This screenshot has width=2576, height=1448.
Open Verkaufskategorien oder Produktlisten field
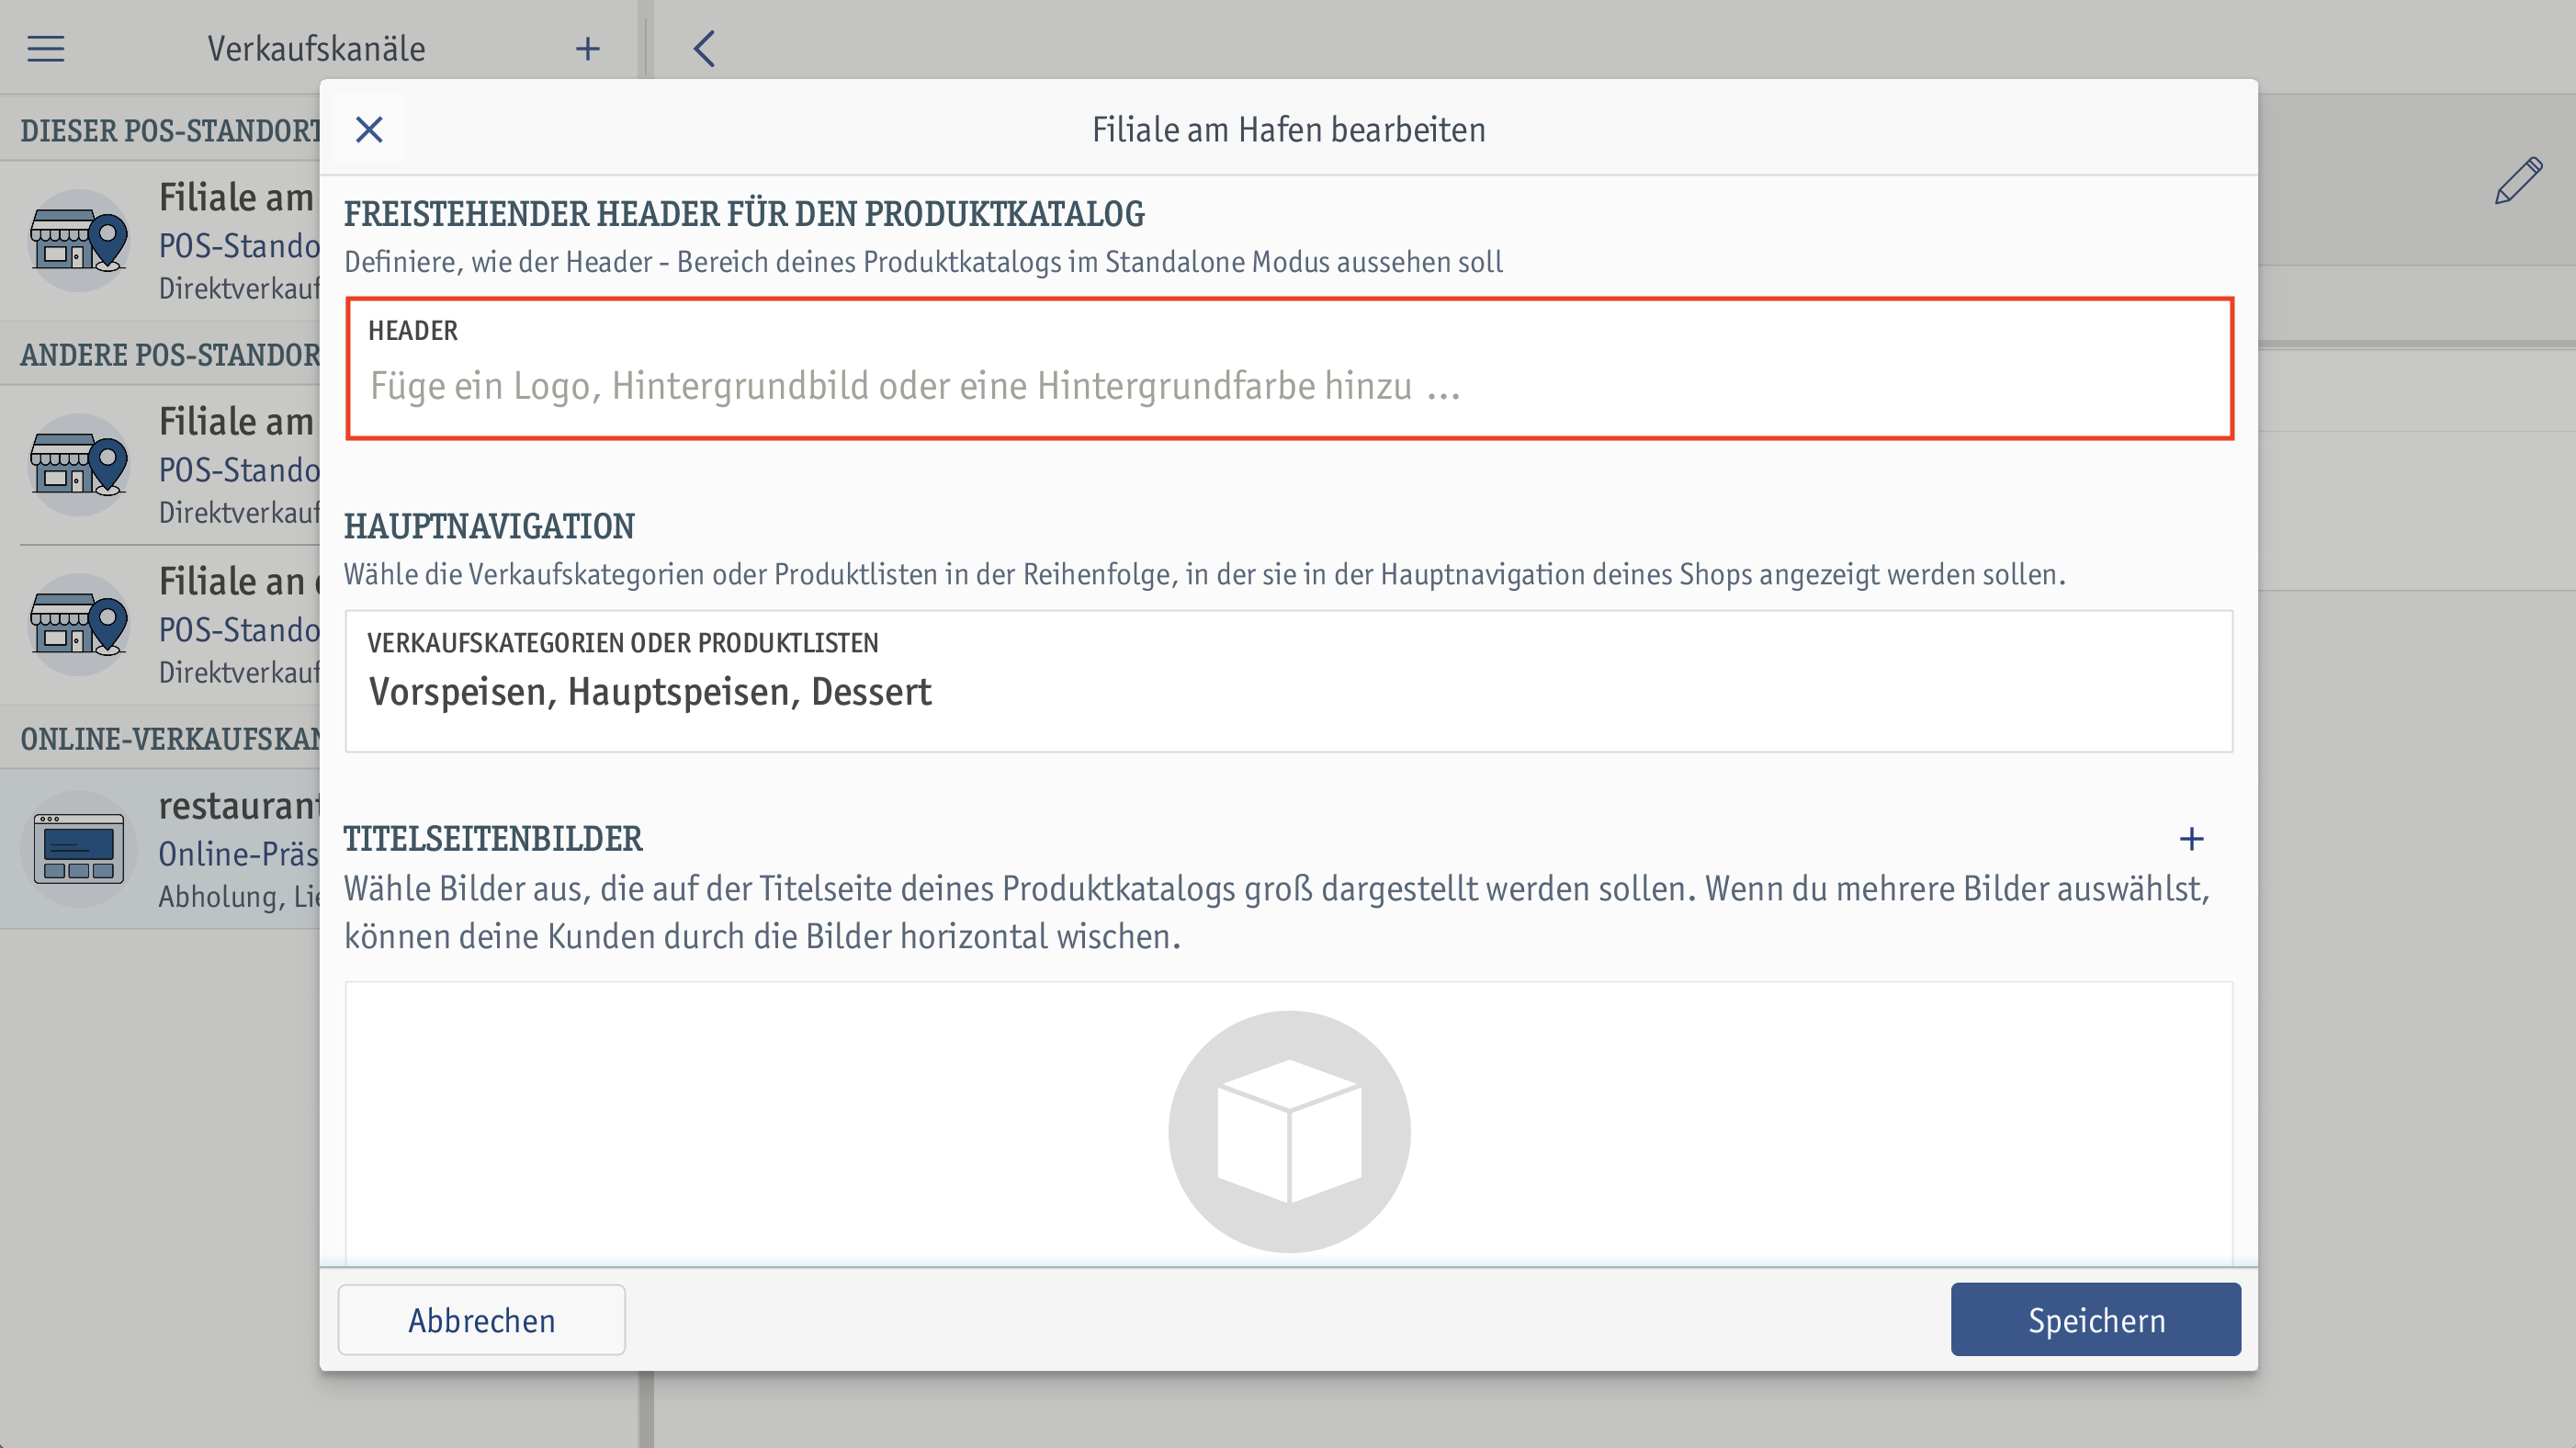(1289, 681)
